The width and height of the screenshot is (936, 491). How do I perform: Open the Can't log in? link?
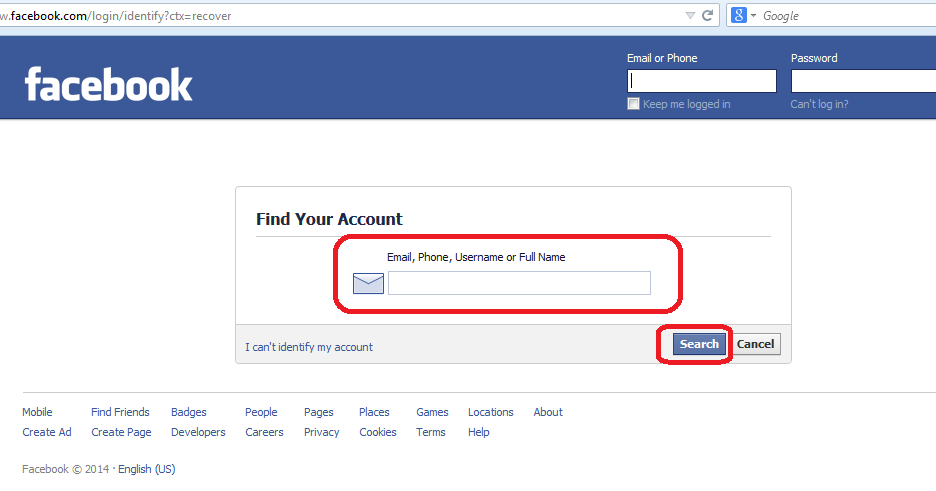[x=819, y=104]
